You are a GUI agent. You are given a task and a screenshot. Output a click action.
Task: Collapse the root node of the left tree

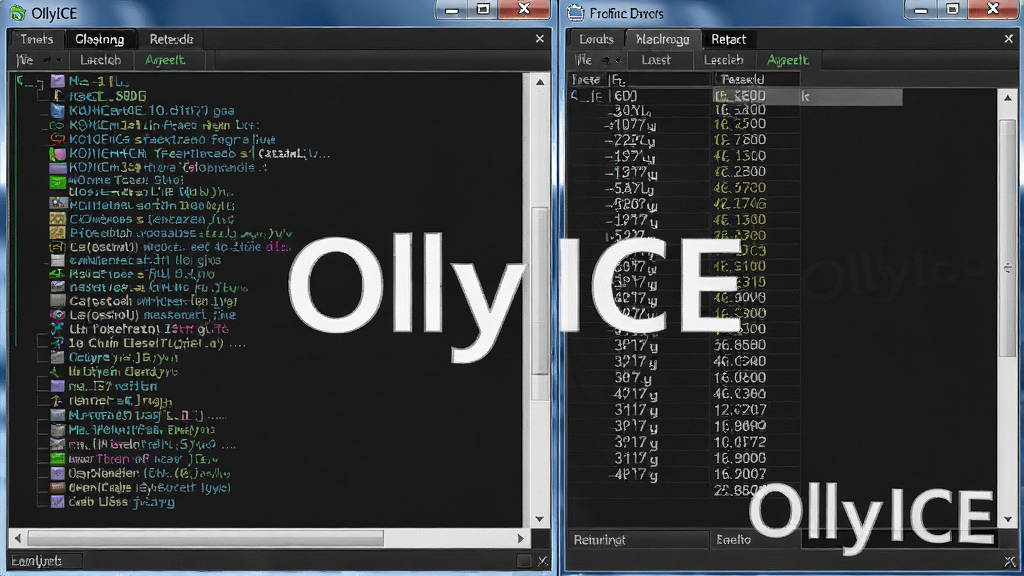point(22,81)
